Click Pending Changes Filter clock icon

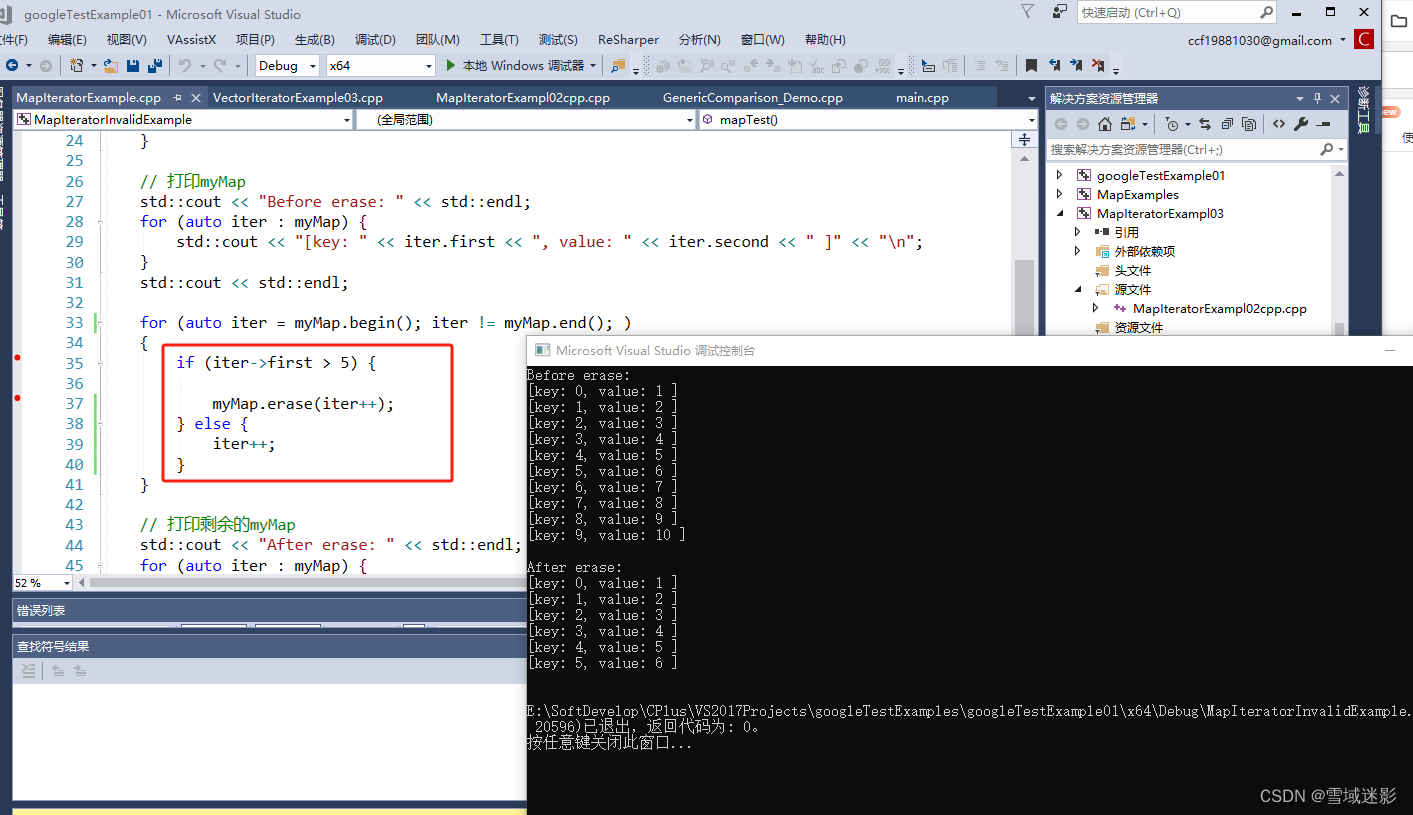coord(1174,124)
